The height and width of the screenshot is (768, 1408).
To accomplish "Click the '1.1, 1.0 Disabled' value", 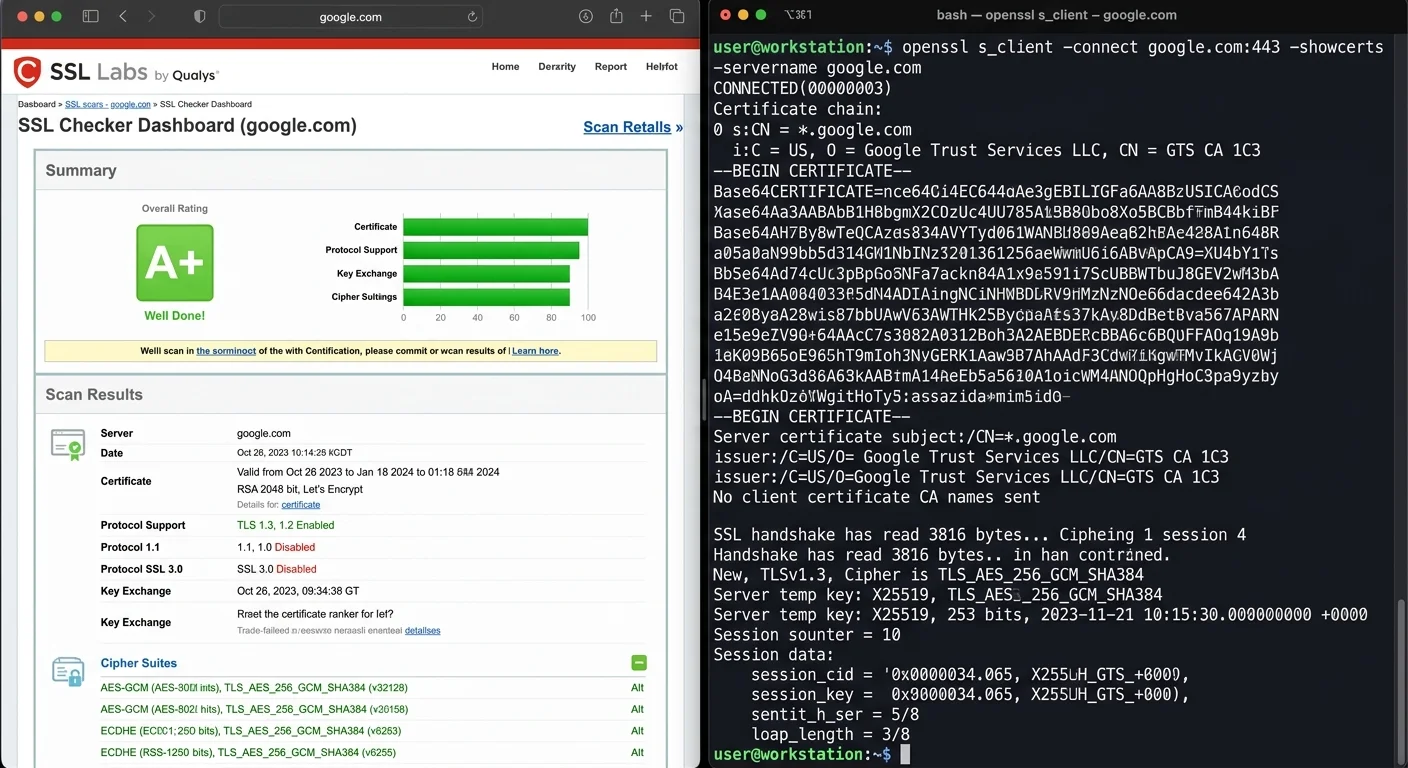I will 276,547.
